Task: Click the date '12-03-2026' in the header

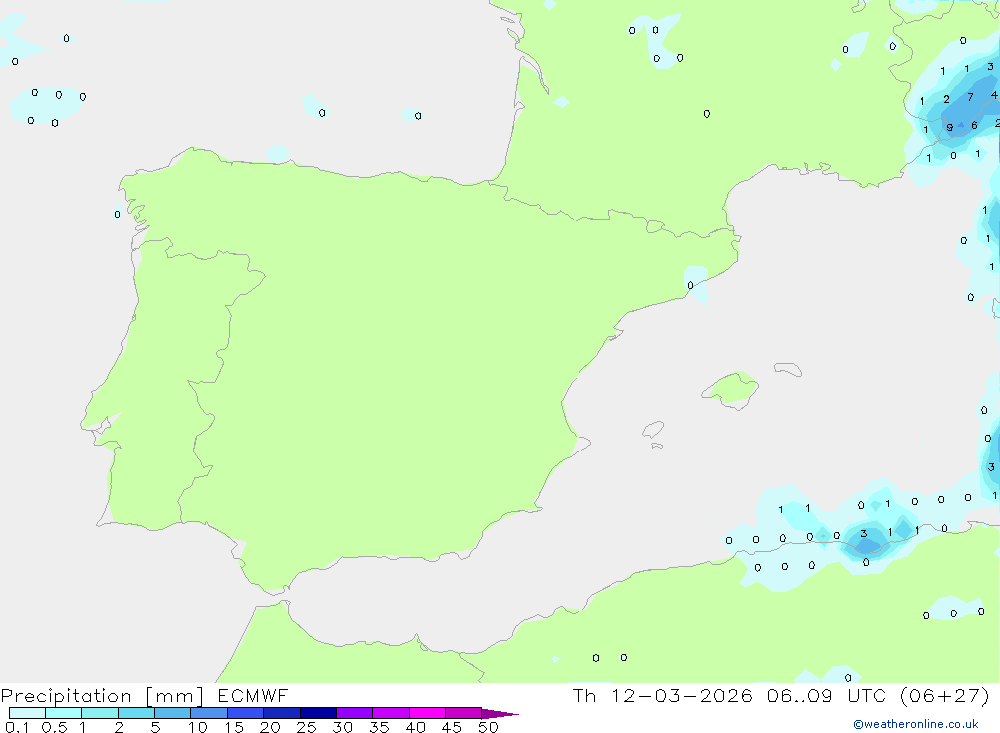Action: coord(682,695)
